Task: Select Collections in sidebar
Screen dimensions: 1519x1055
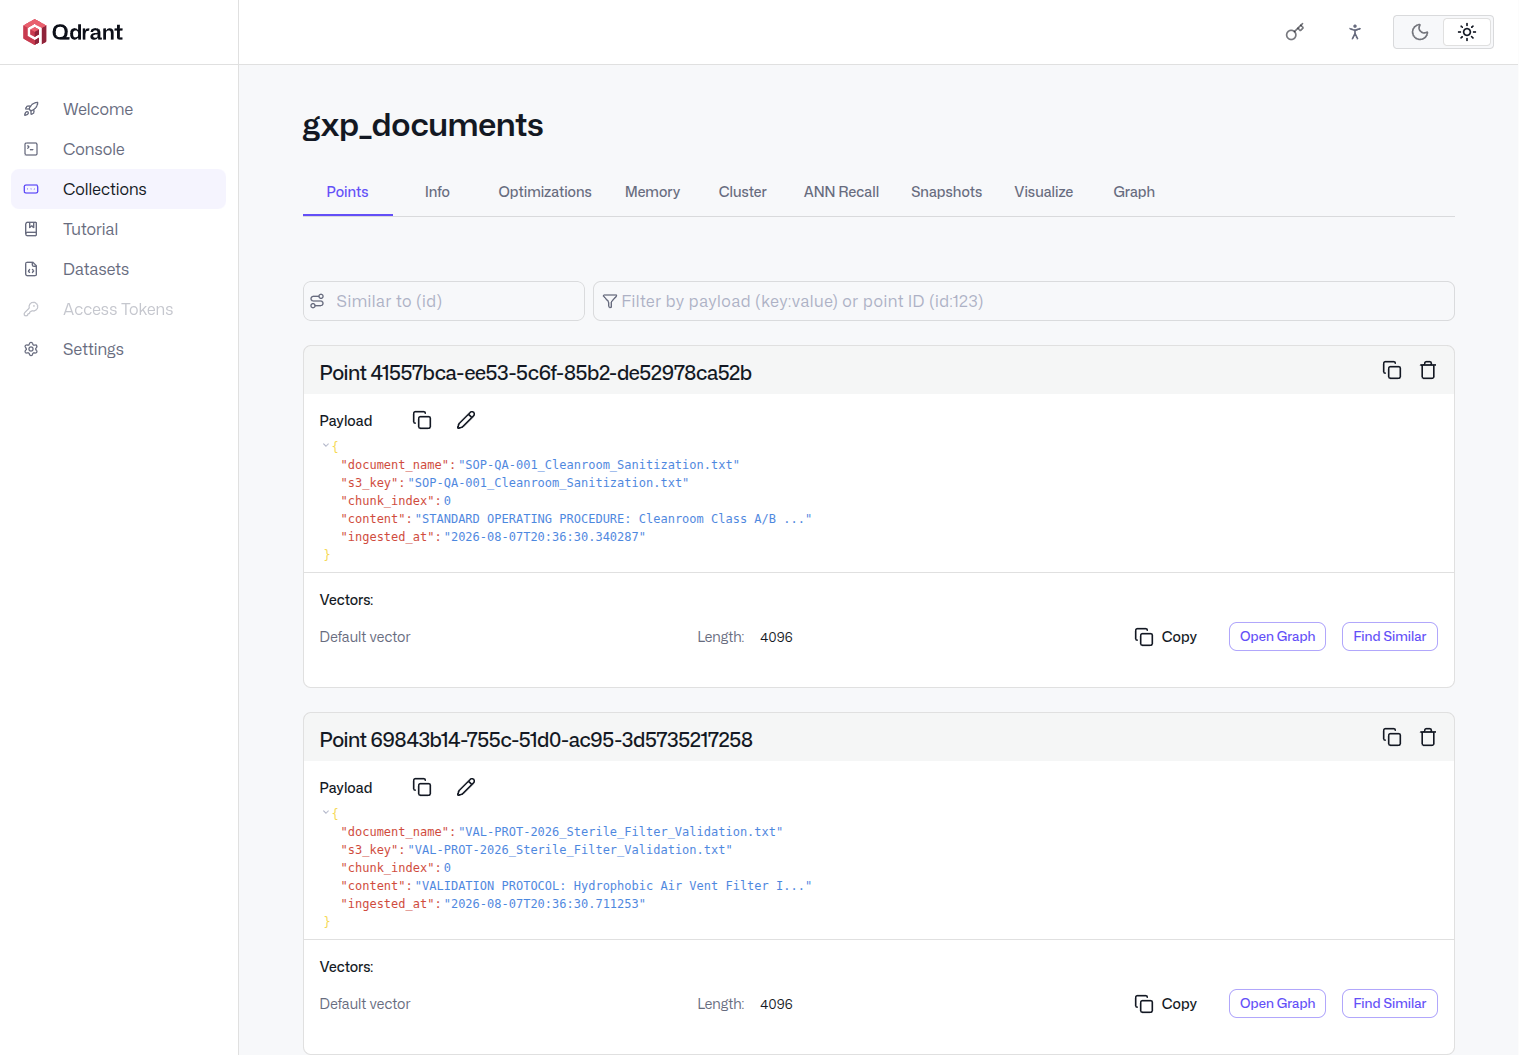Action: [x=118, y=189]
